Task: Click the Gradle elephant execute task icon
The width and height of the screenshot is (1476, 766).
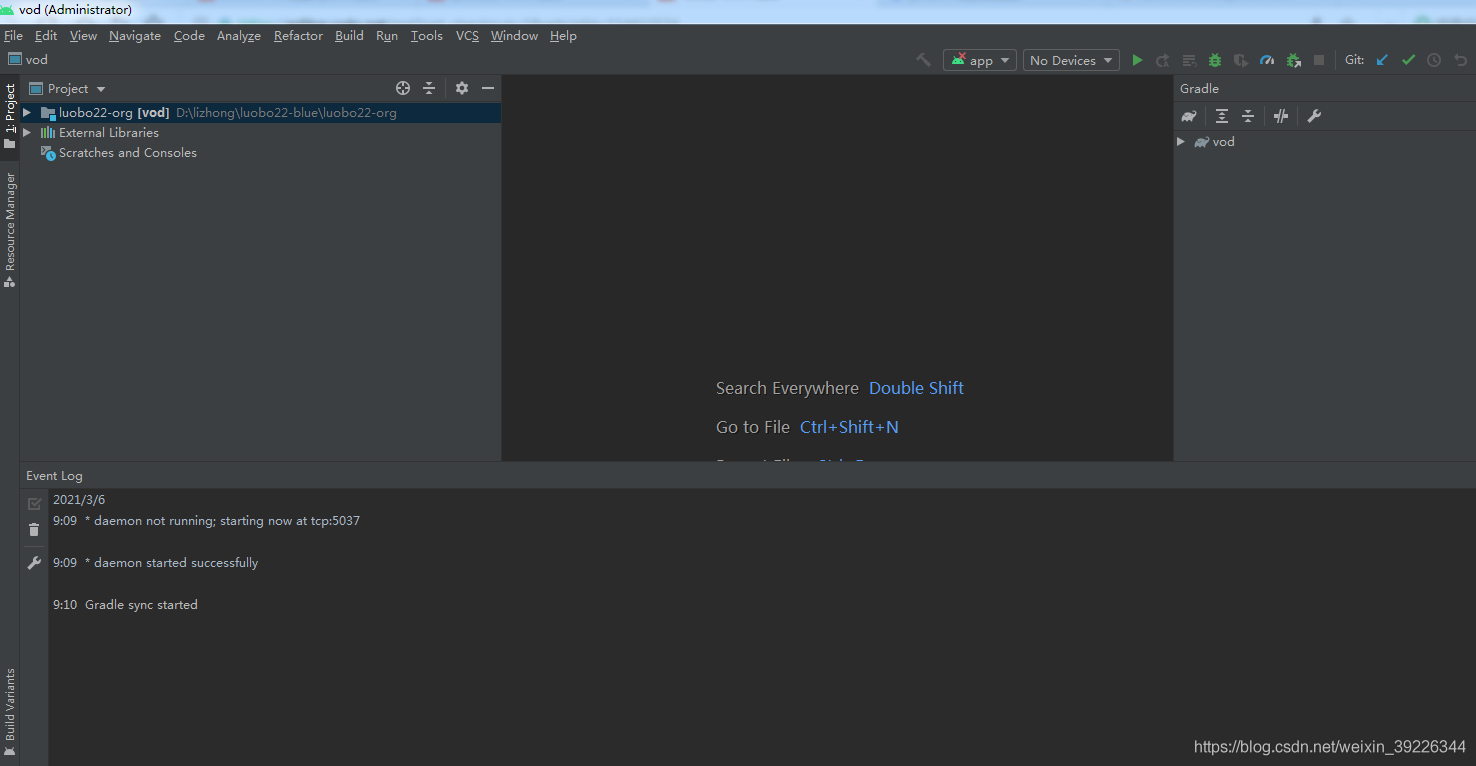Action: pyautogui.click(x=1189, y=116)
